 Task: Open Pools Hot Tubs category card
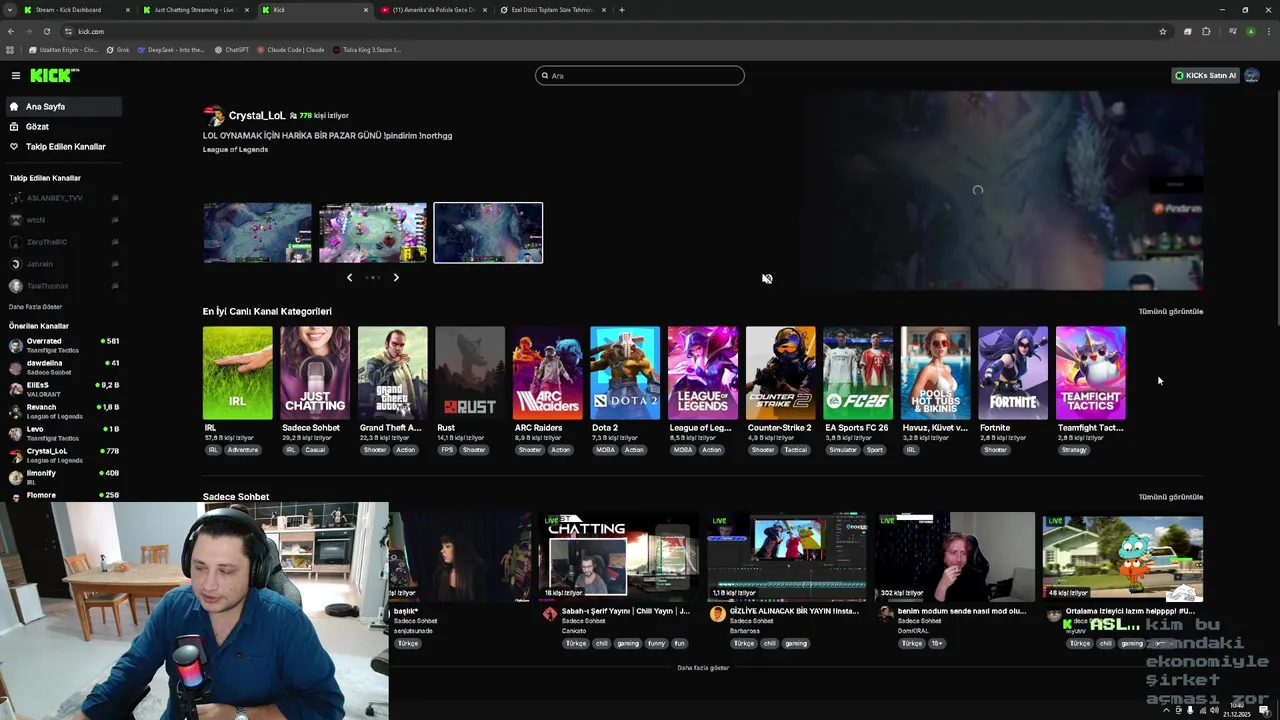[x=936, y=373]
